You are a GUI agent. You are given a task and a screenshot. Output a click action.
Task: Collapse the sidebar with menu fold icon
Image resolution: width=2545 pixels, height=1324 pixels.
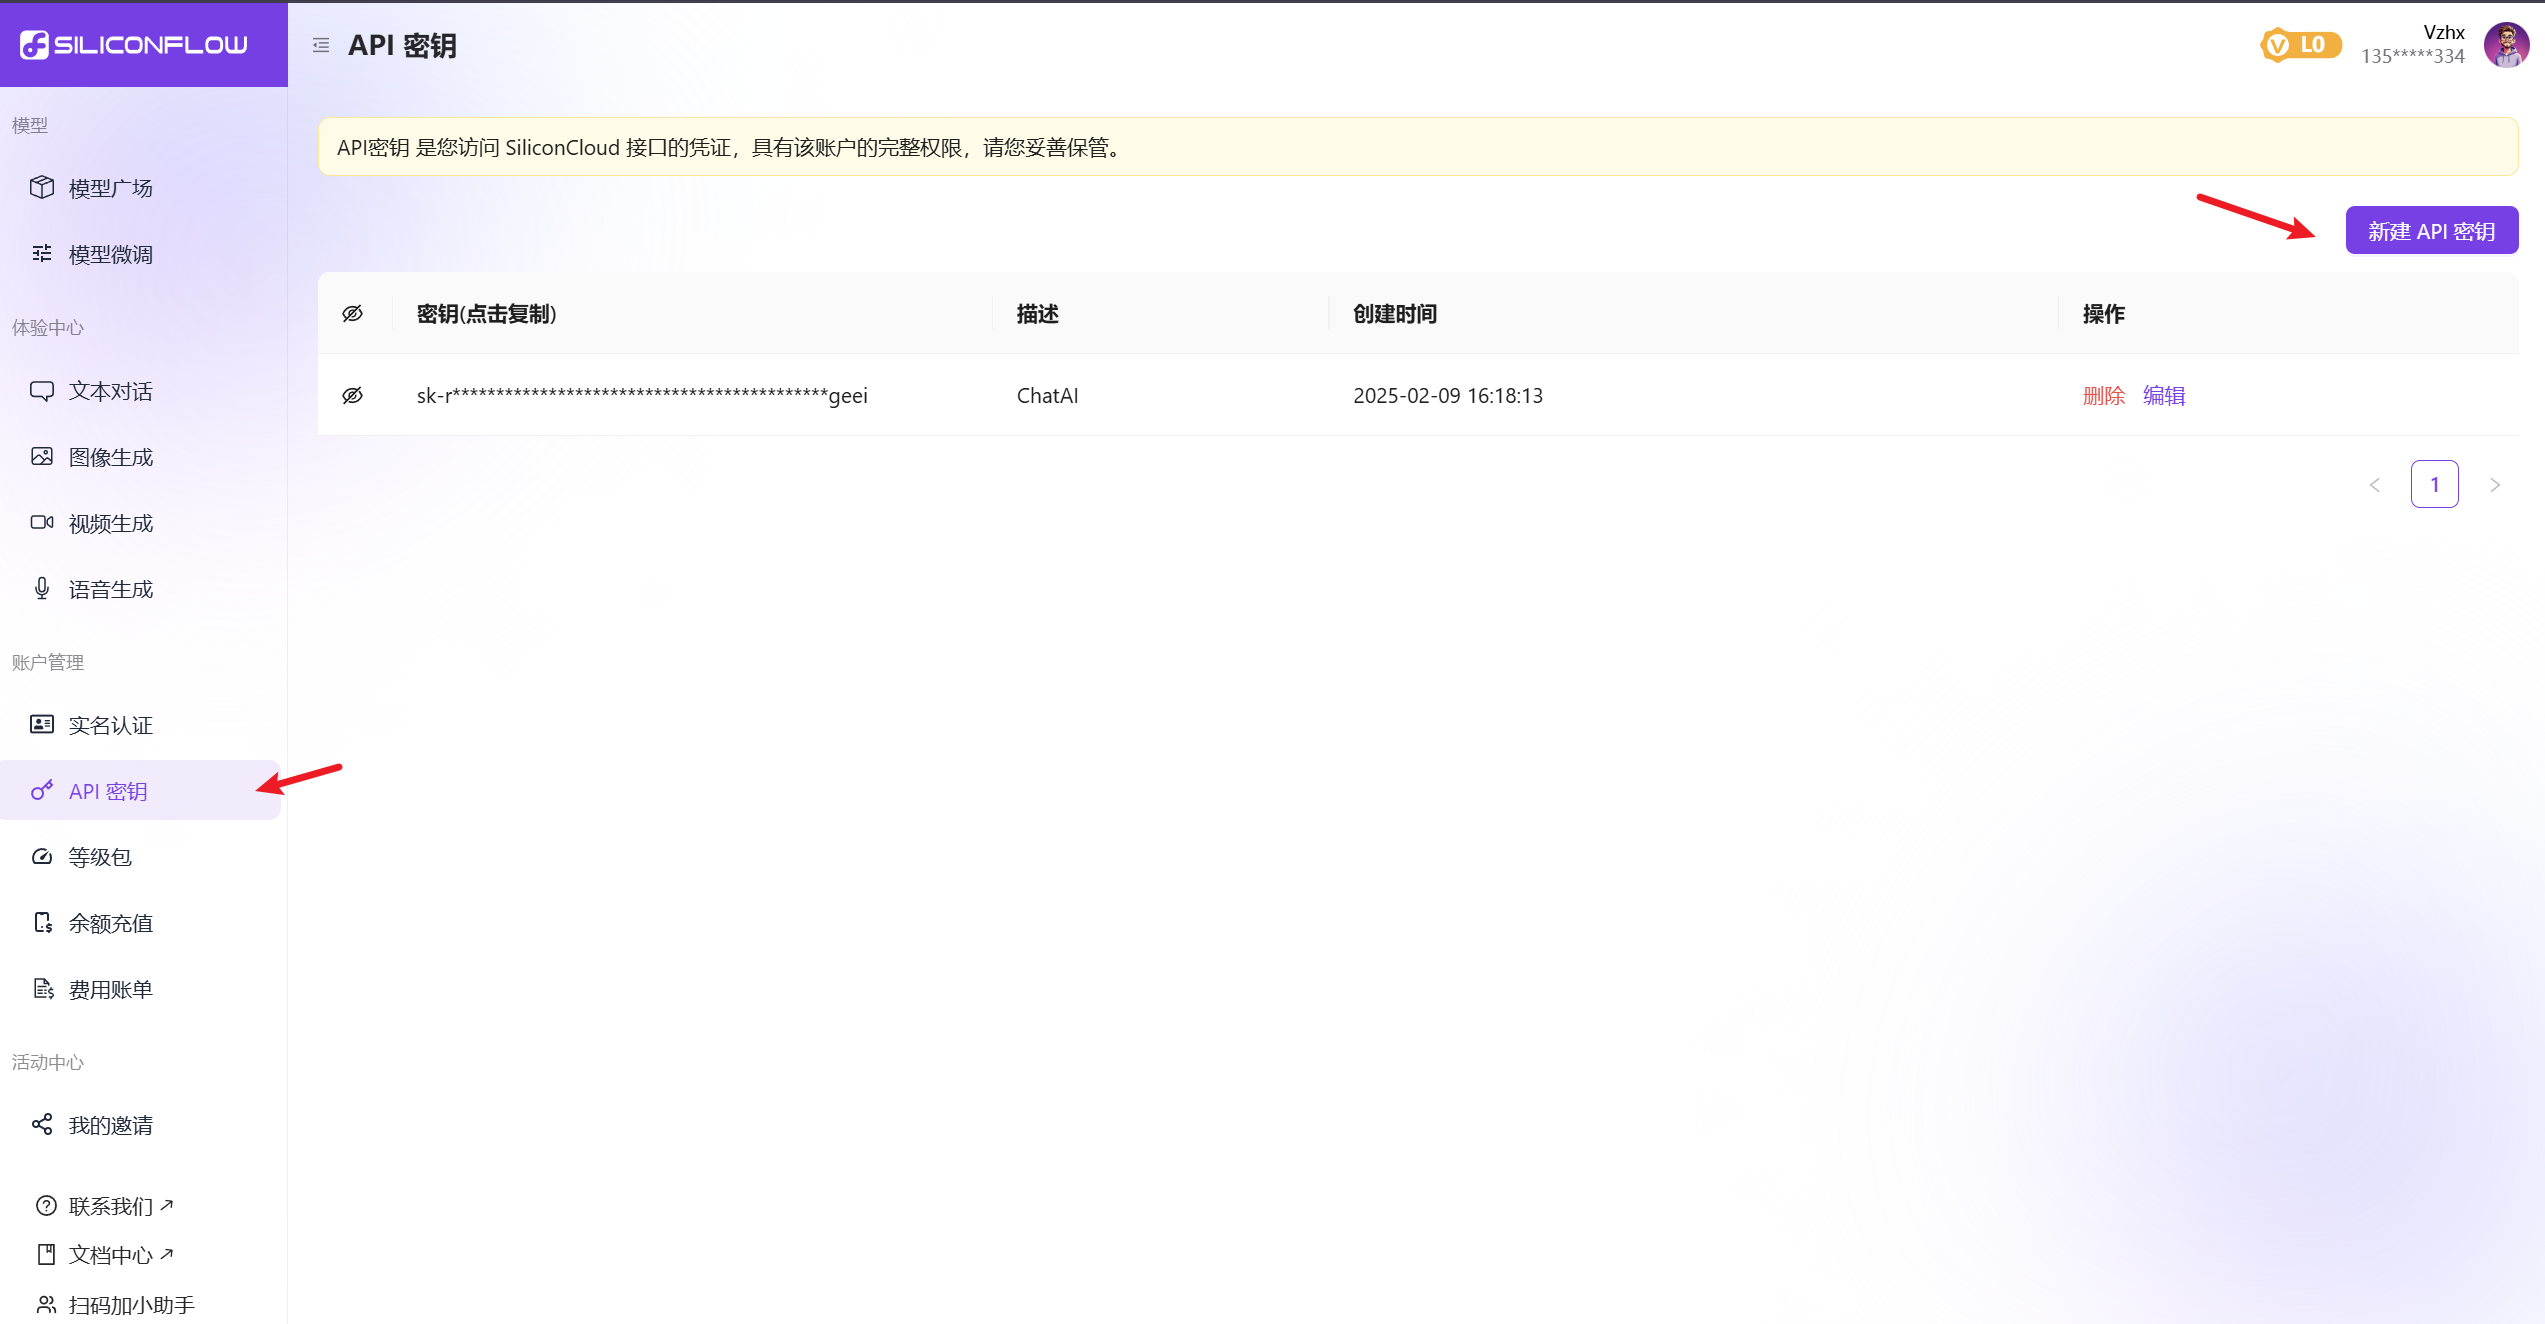tap(321, 45)
